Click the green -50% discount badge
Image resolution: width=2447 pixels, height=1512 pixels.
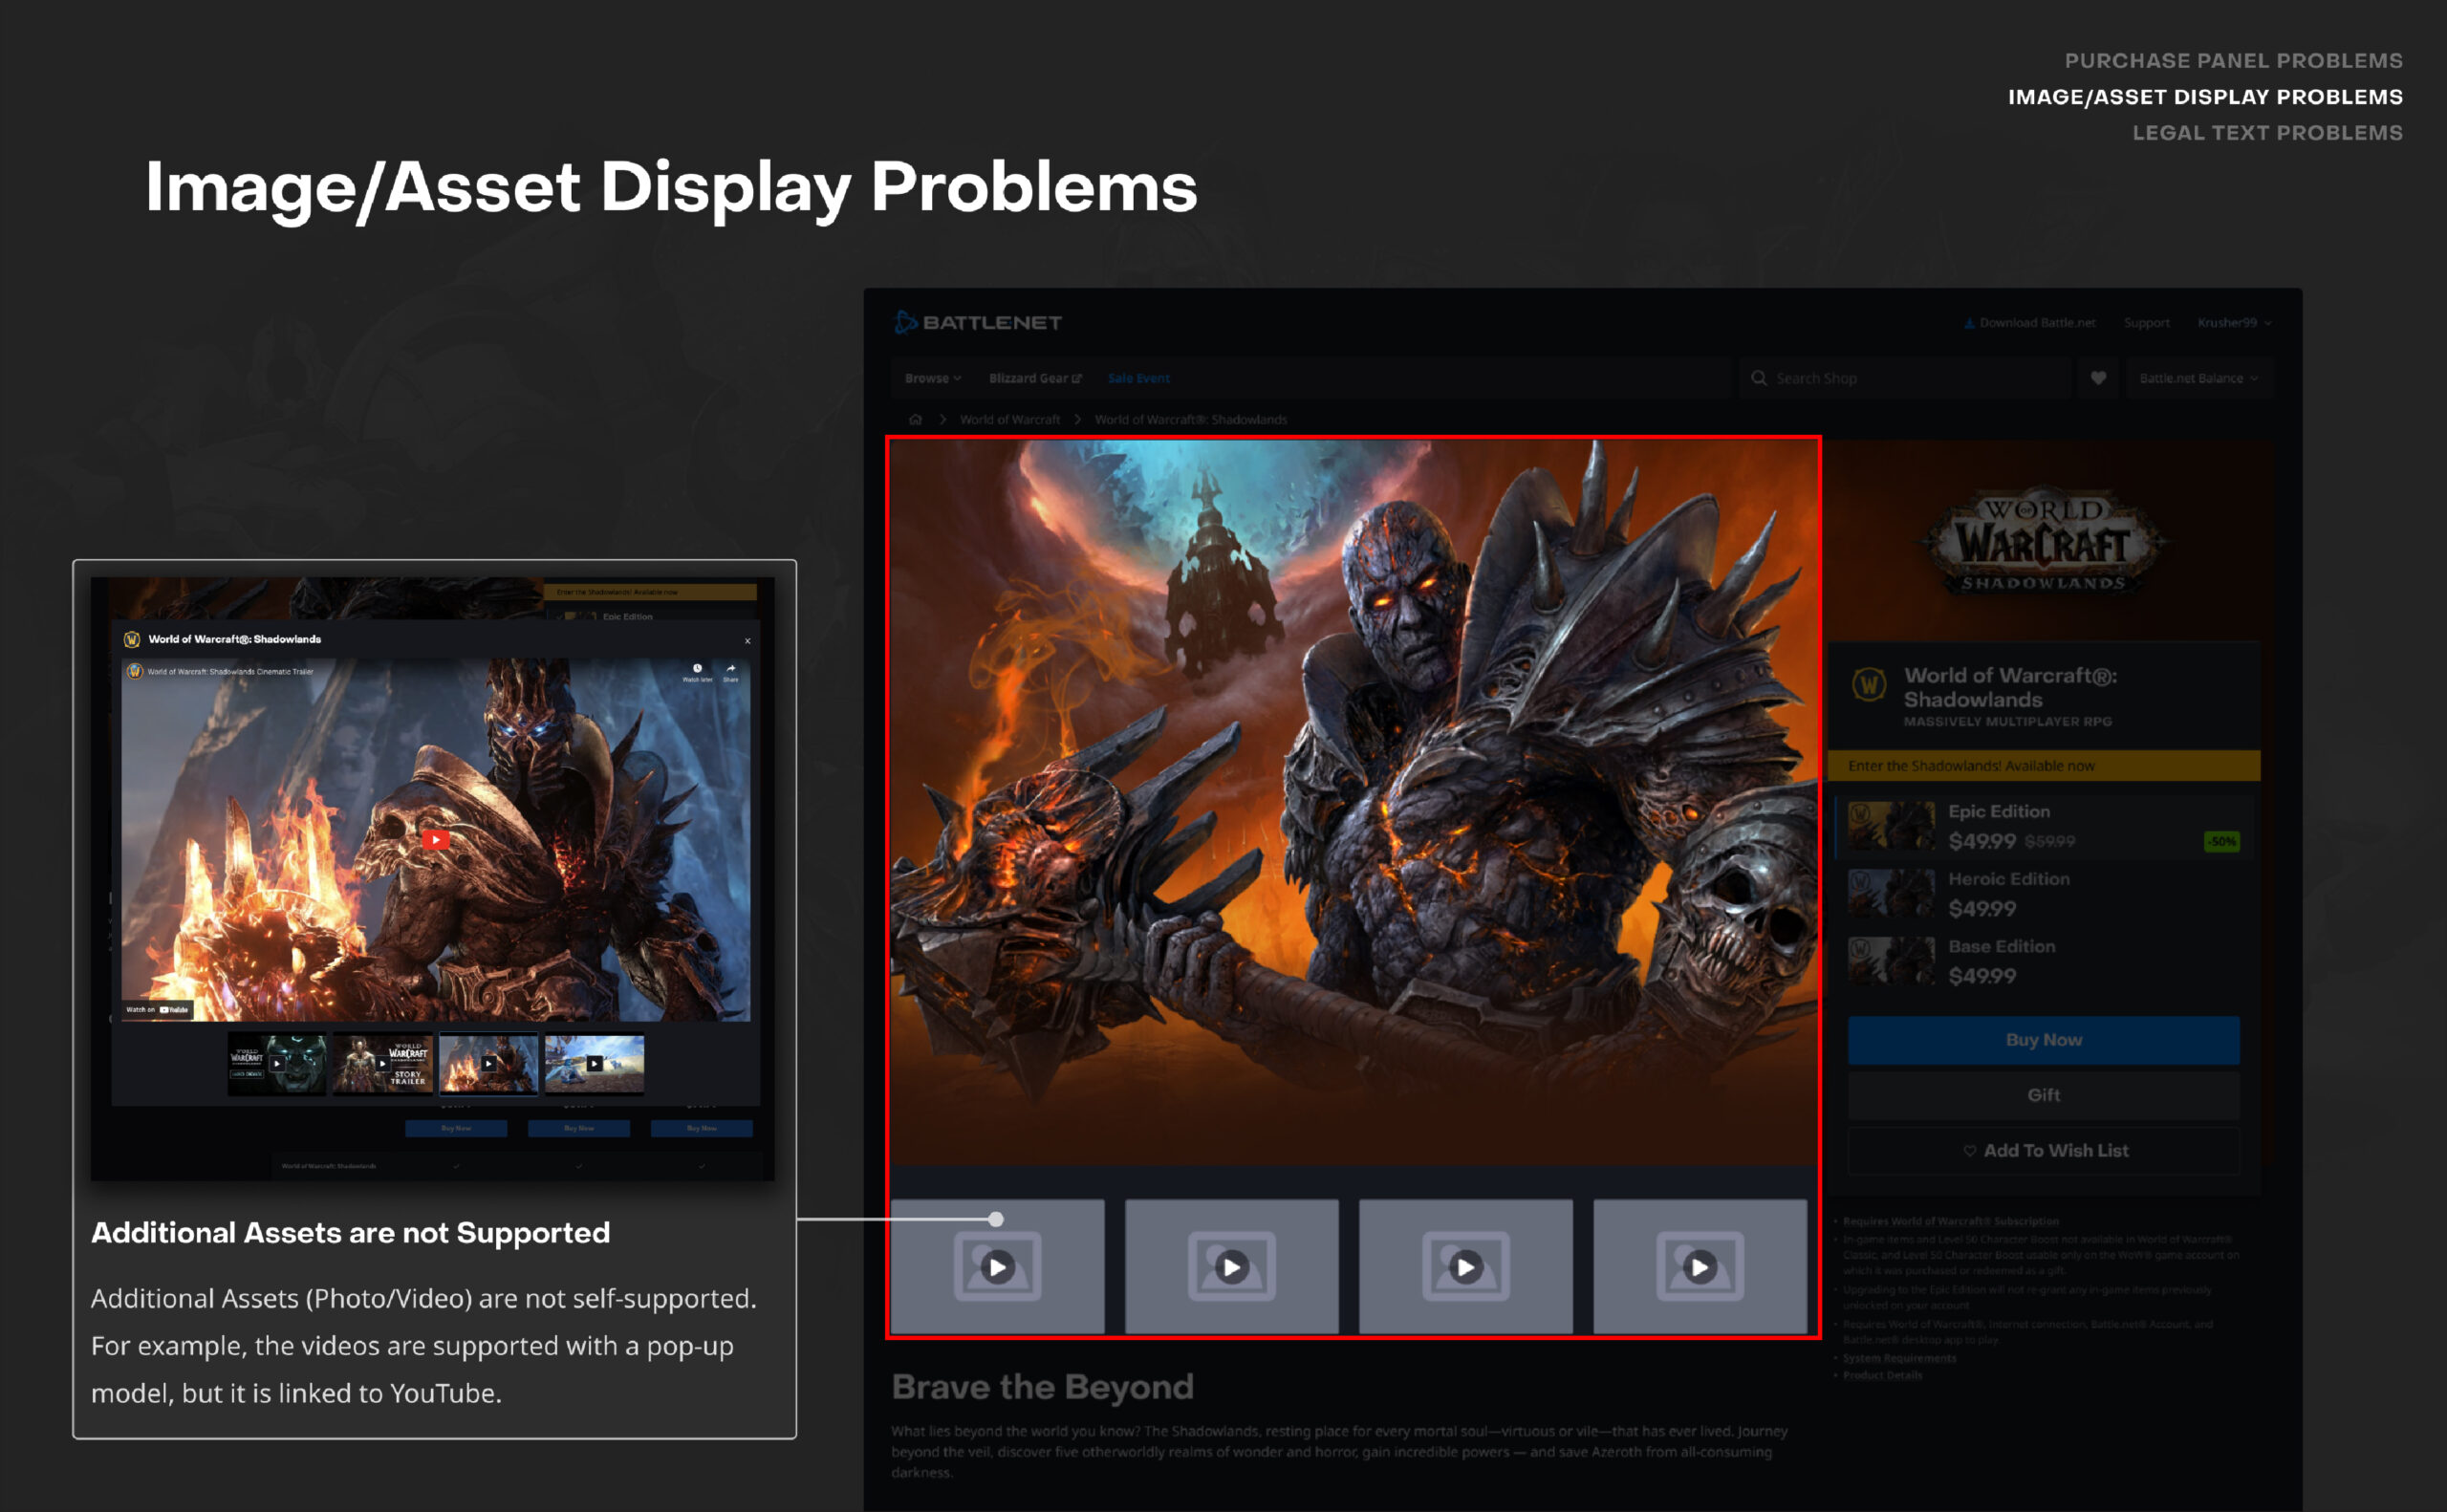[x=2221, y=842]
